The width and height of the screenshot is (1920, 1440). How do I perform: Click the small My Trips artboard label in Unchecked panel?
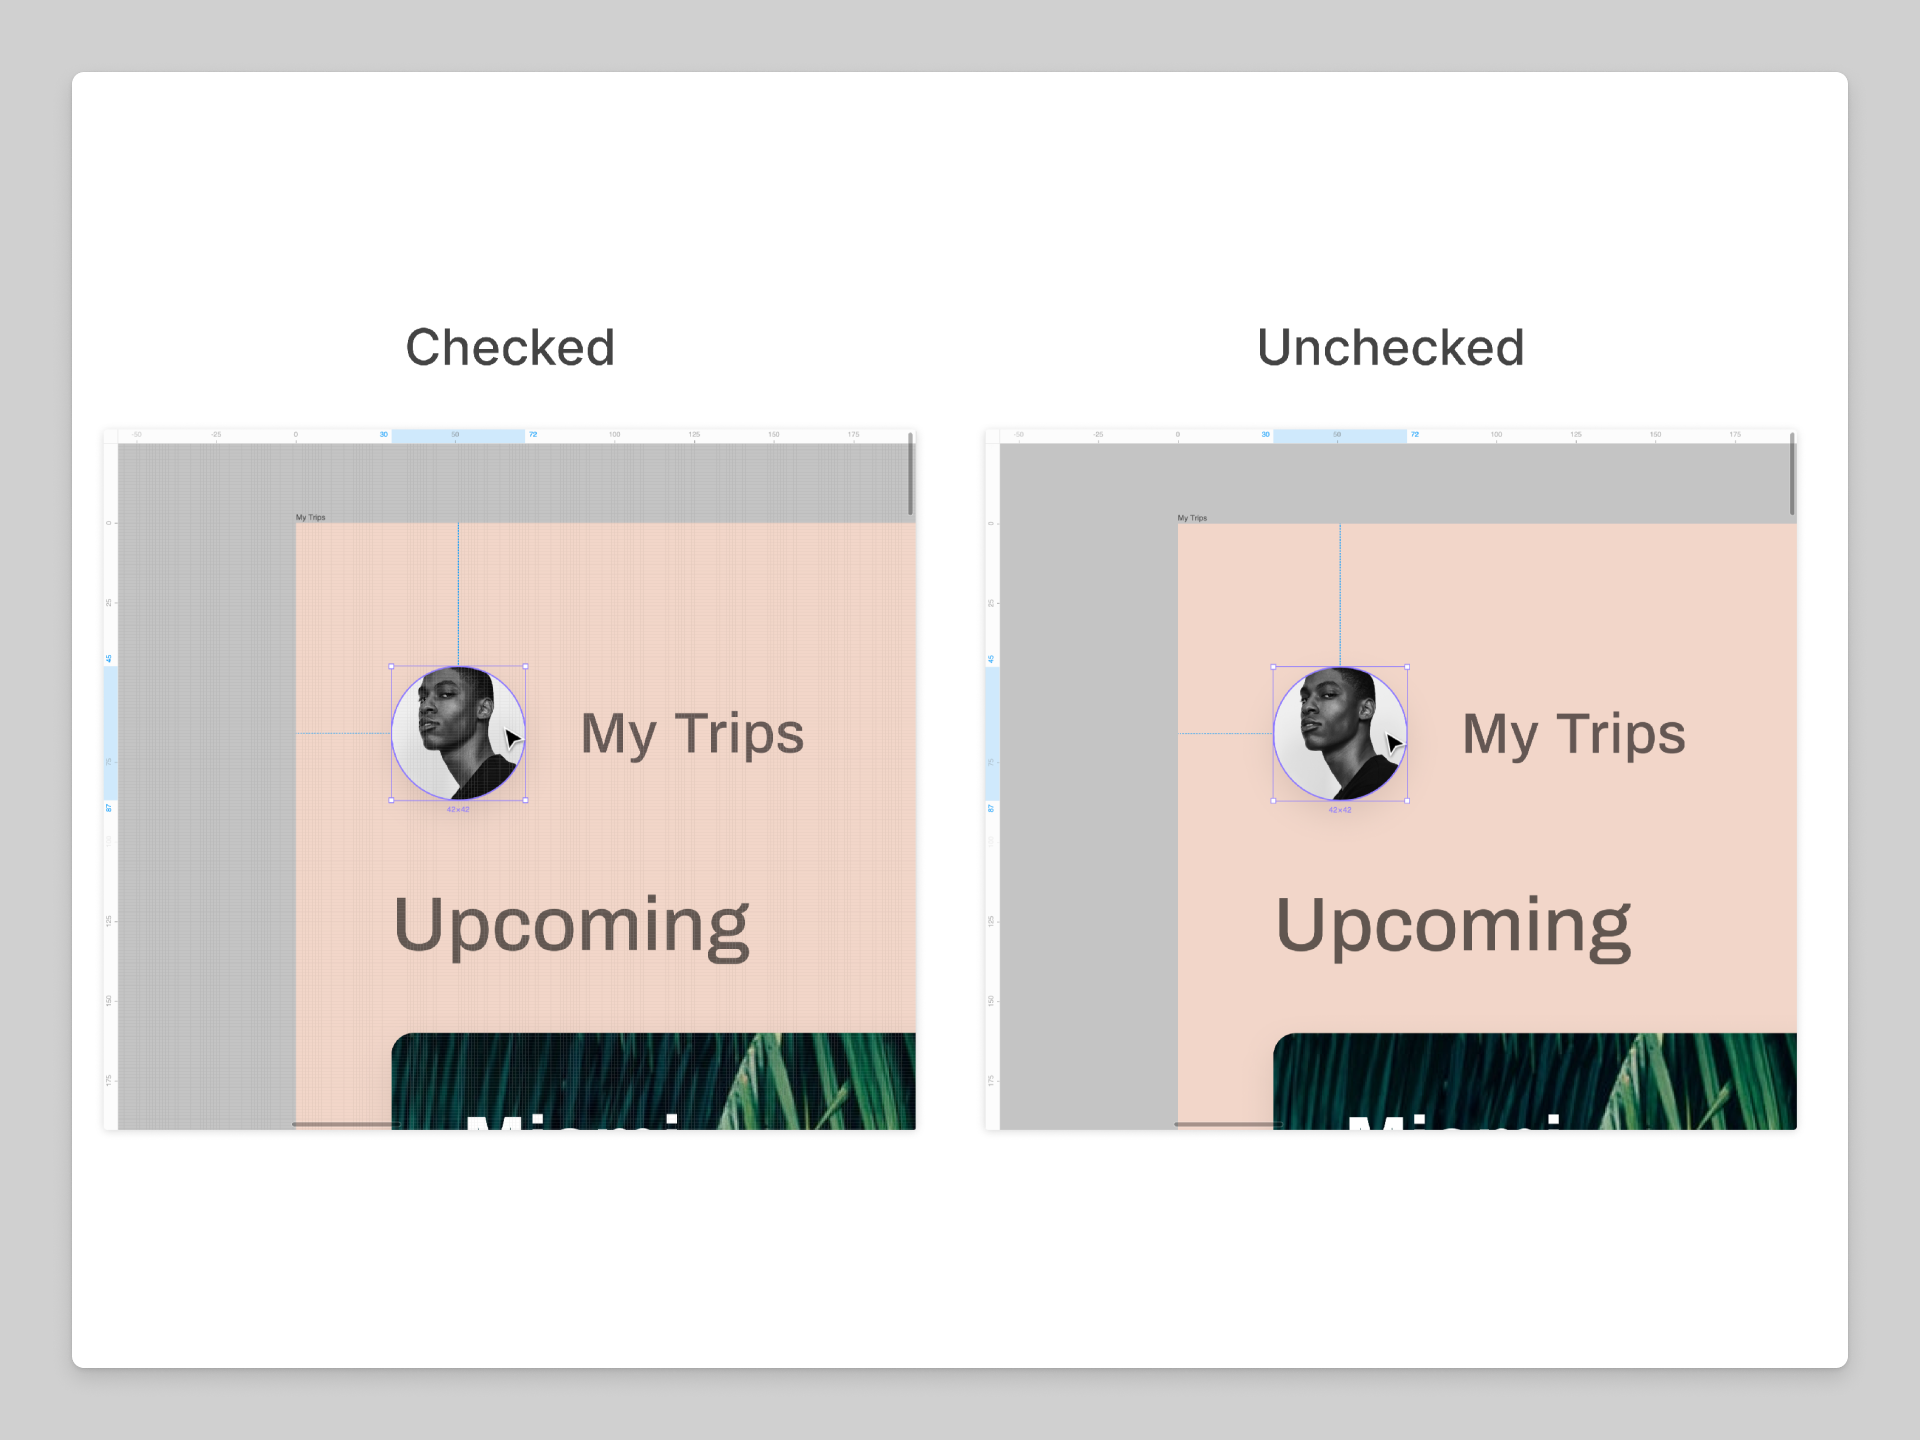coord(1192,517)
